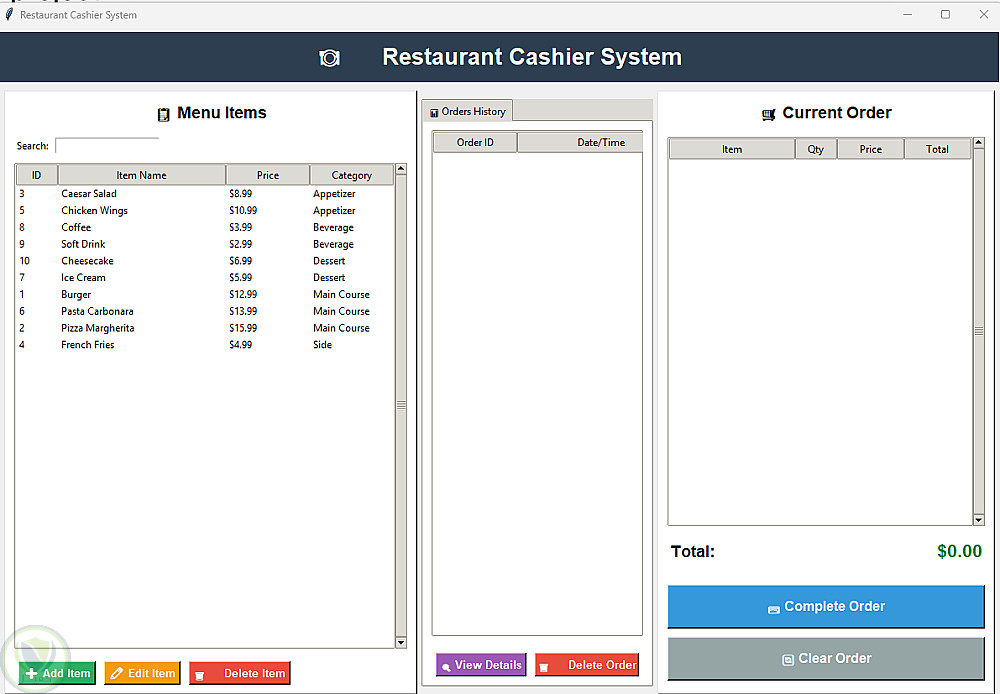Click the Clear Order button

pyautogui.click(x=826, y=658)
